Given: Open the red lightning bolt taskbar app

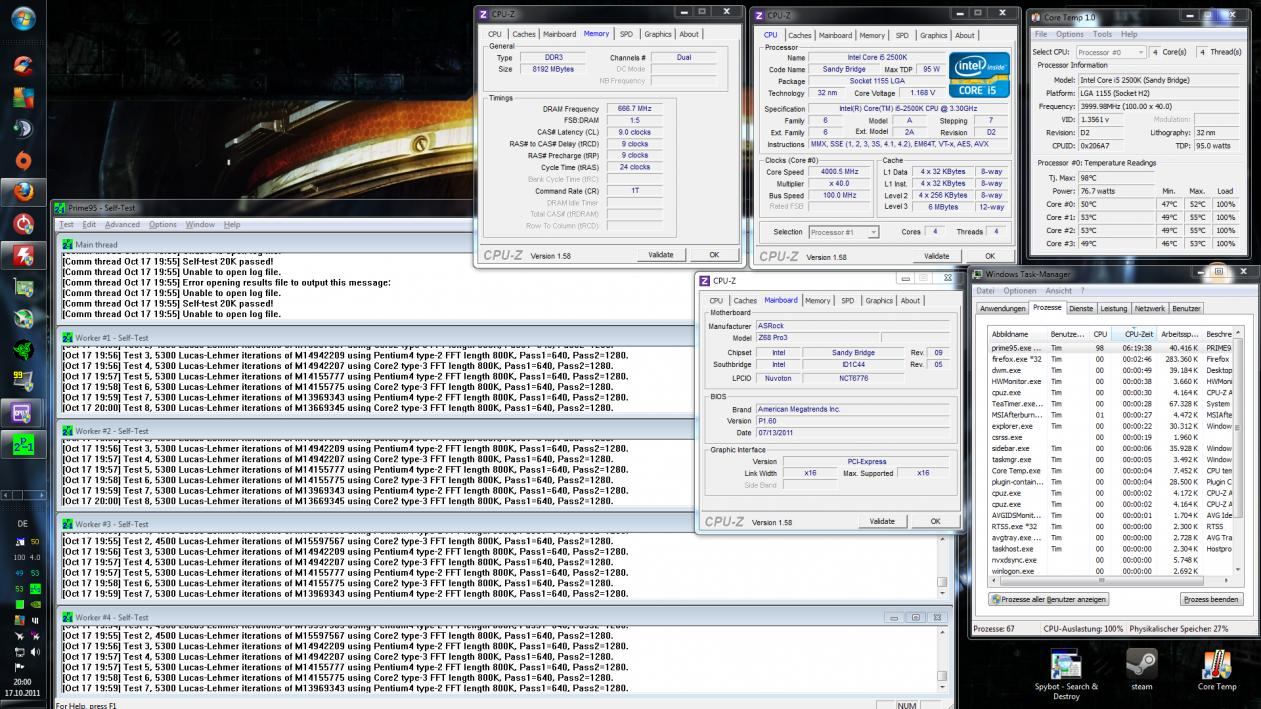Looking at the screenshot, I should coord(23,255).
